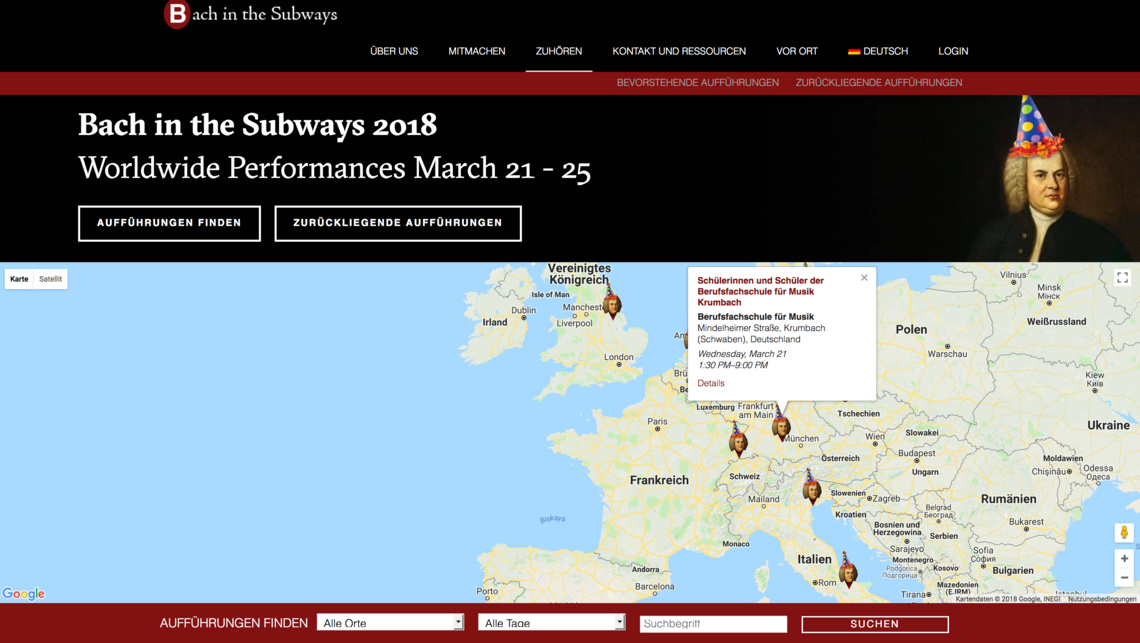
Task: Open the MITMACHEN menu
Action: click(477, 51)
